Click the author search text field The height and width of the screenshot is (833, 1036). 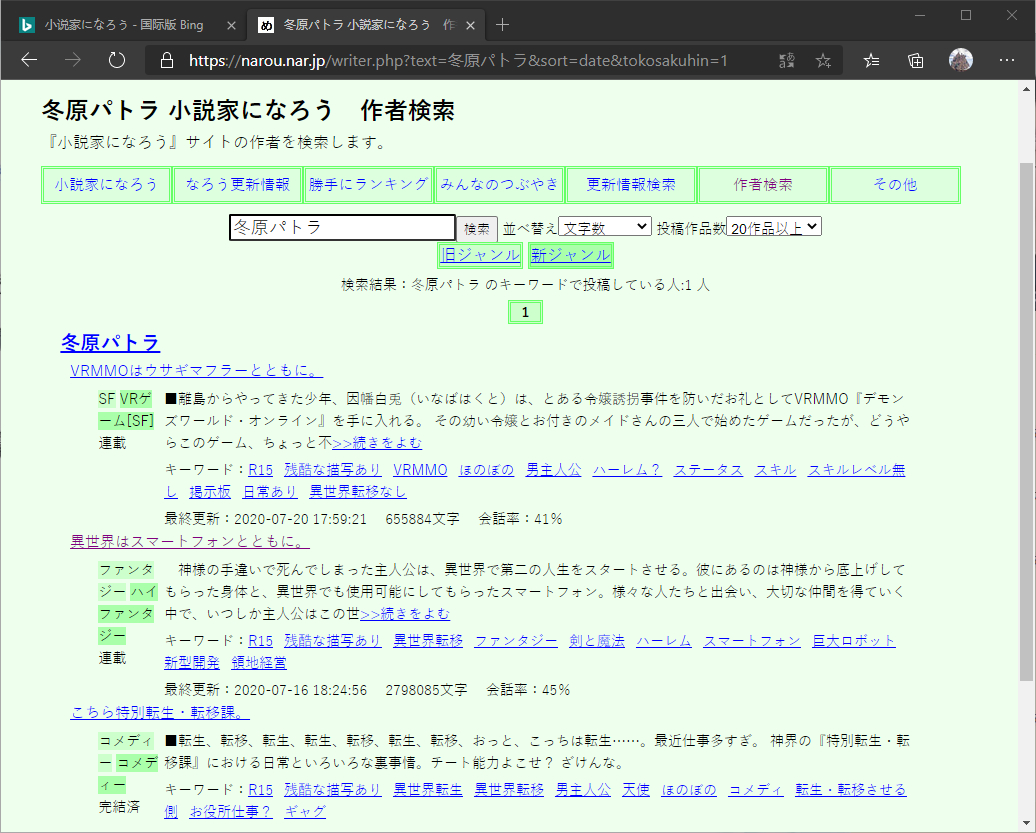click(342, 227)
